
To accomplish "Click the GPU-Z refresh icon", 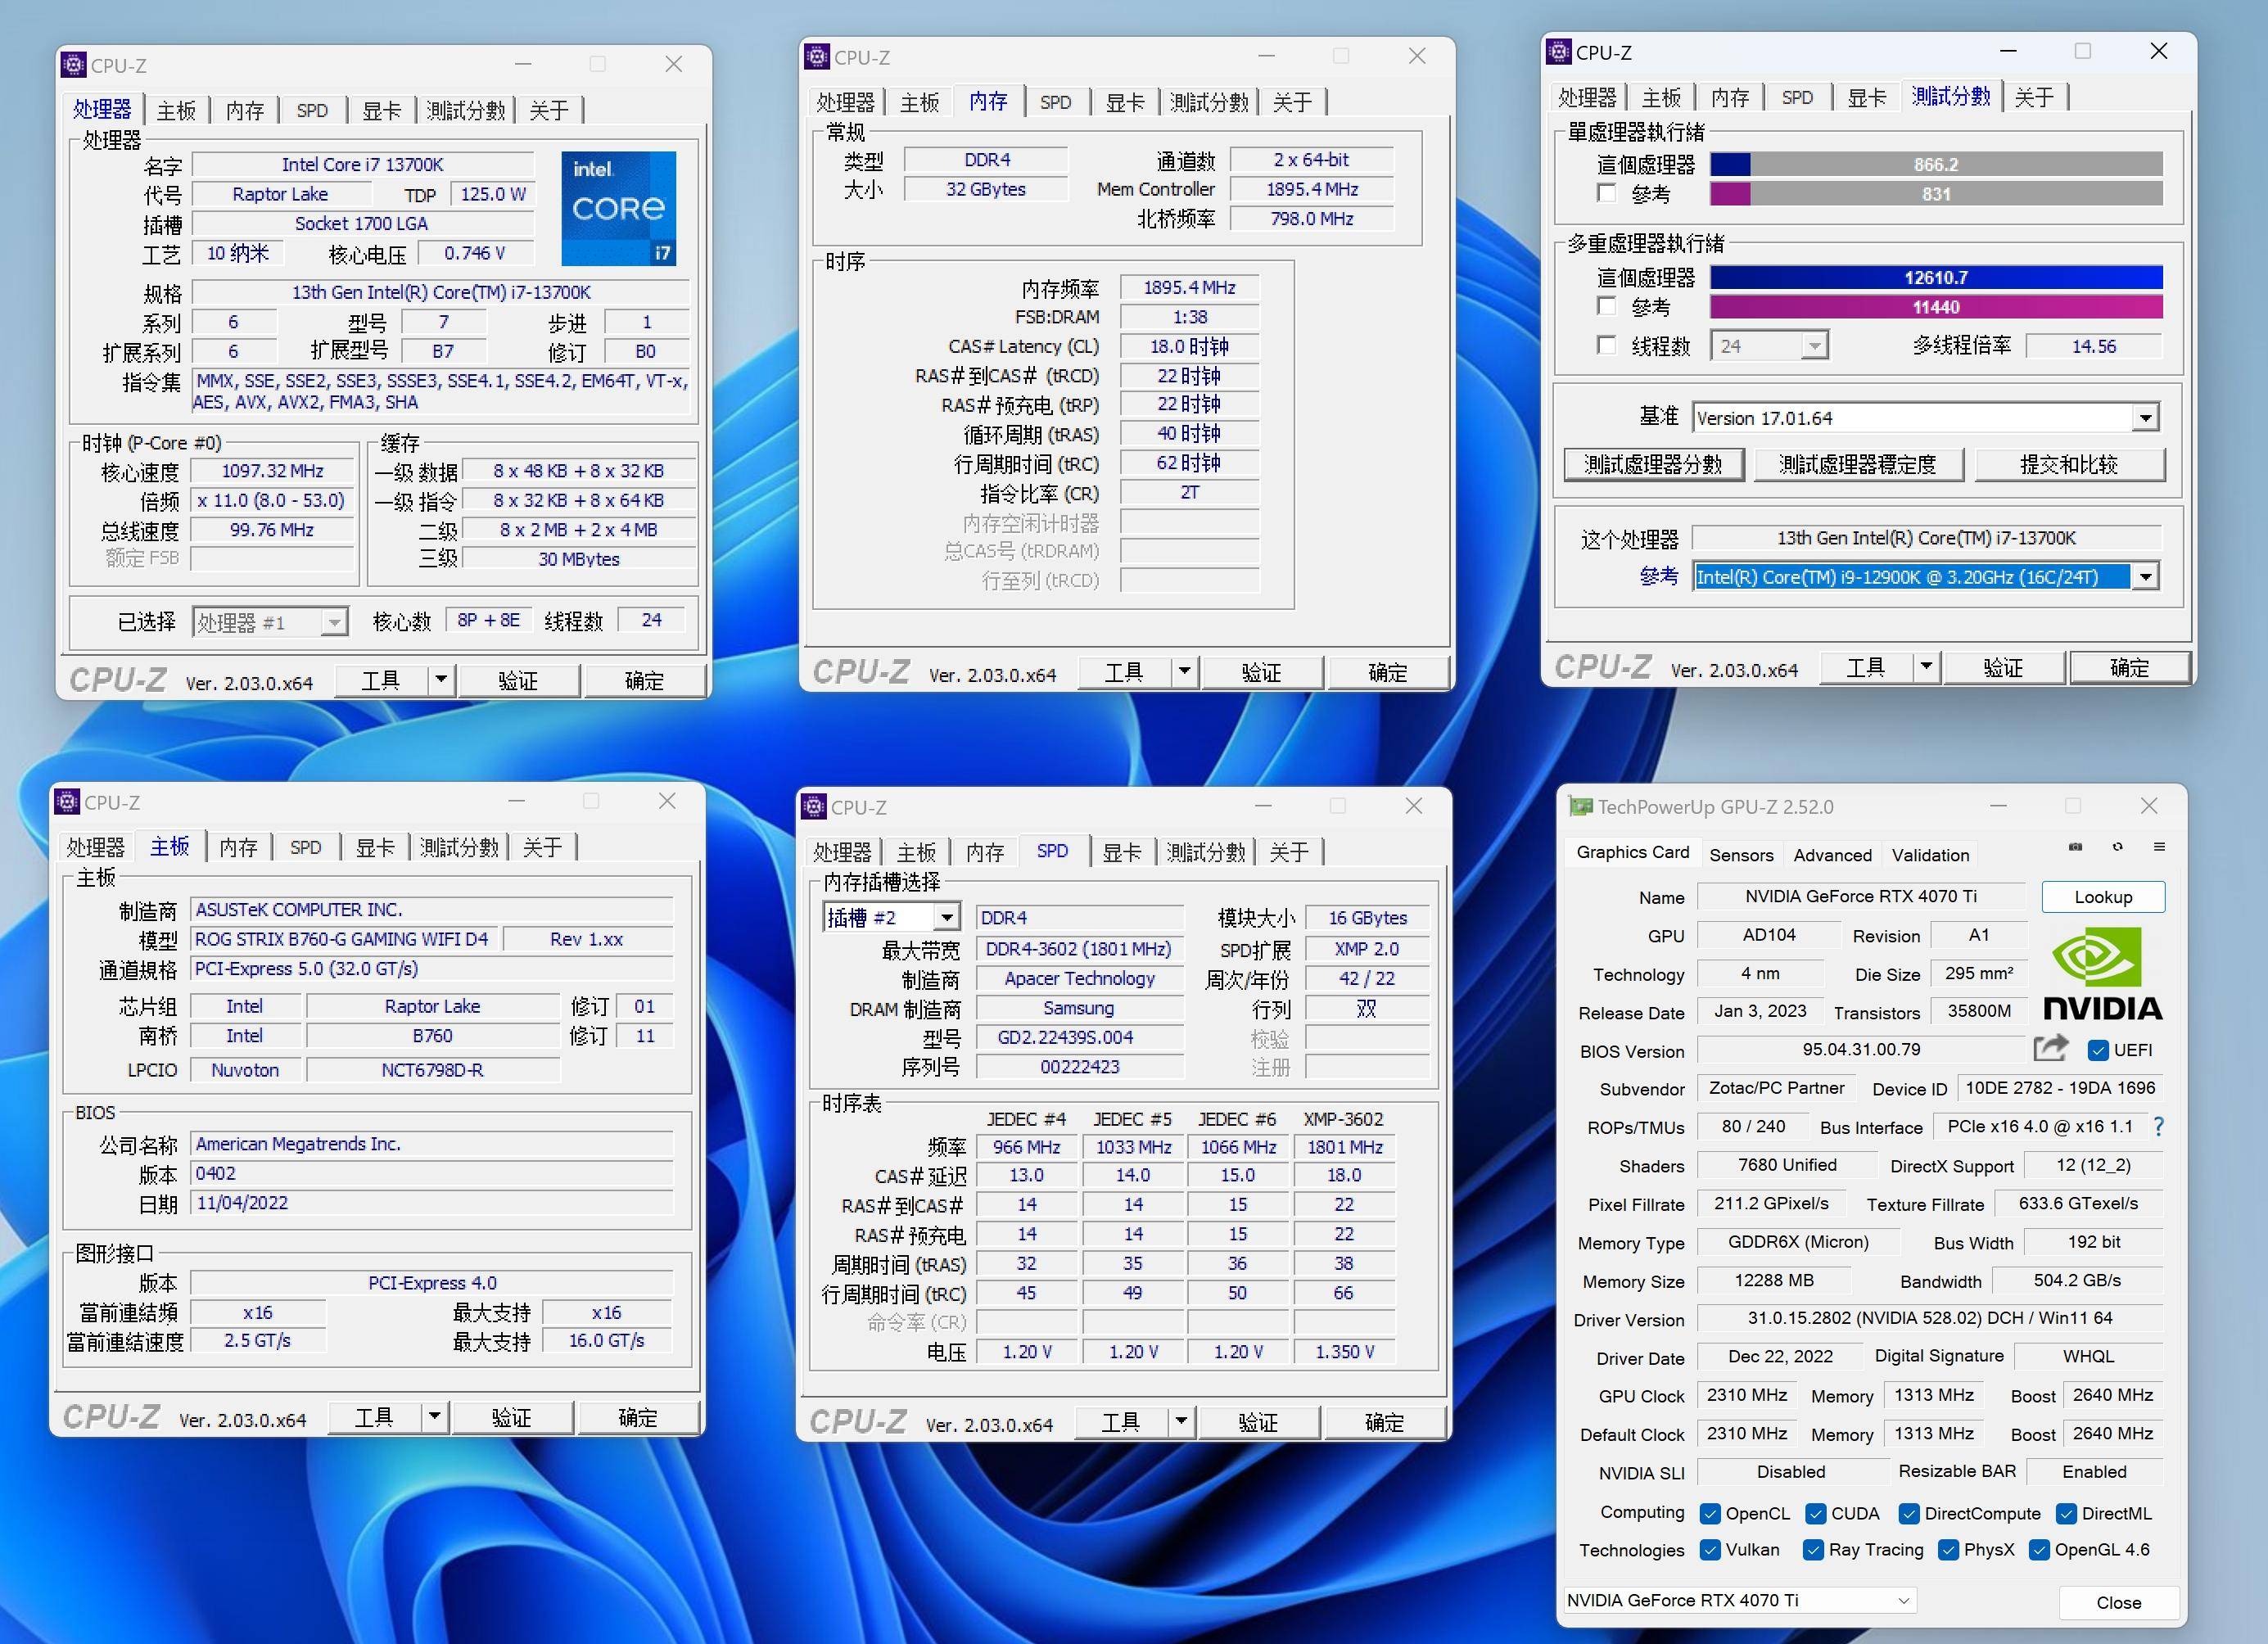I will click(2117, 847).
